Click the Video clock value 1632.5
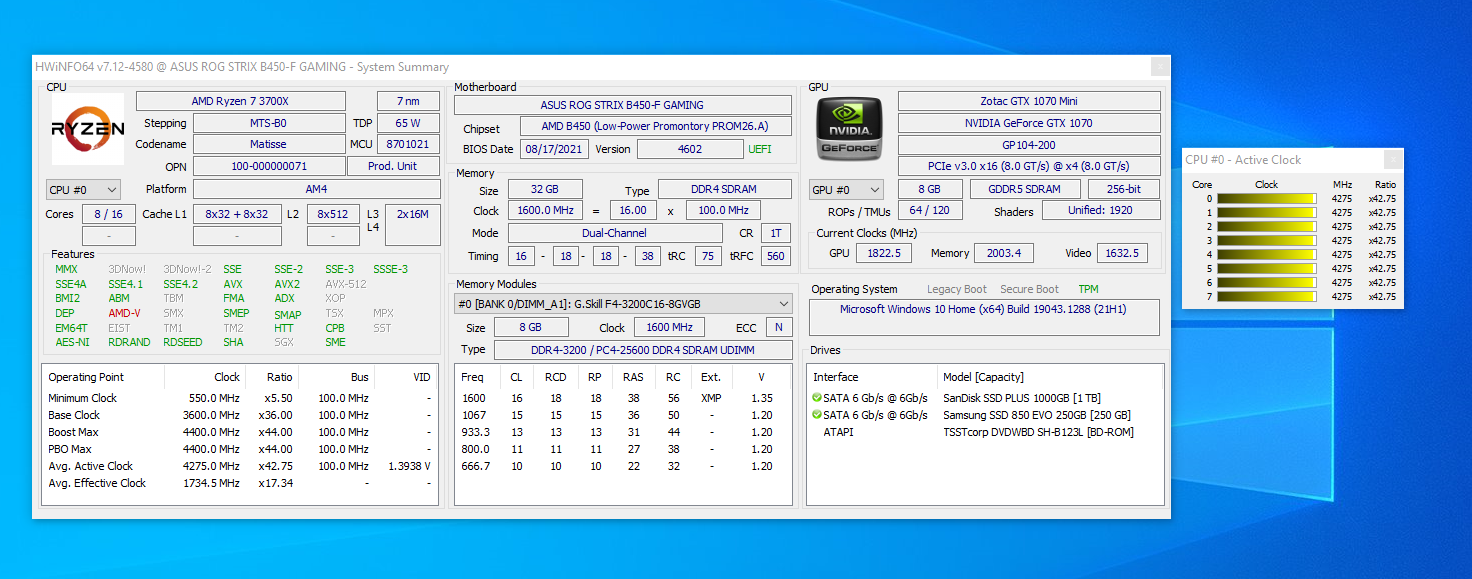This screenshot has width=1472, height=579. [1122, 253]
